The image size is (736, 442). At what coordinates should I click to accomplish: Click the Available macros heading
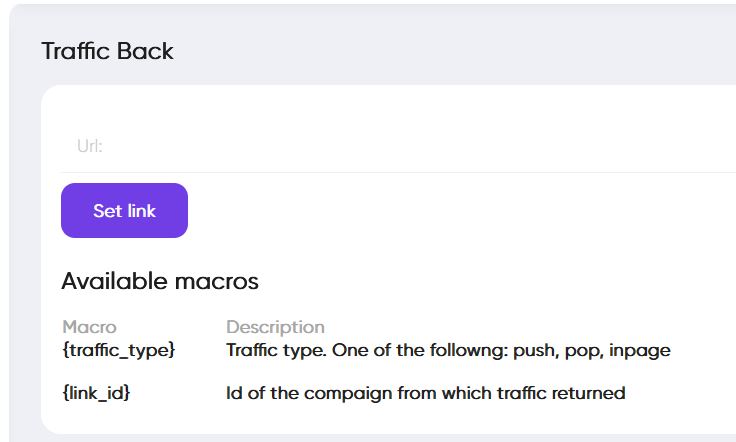[x=160, y=282]
